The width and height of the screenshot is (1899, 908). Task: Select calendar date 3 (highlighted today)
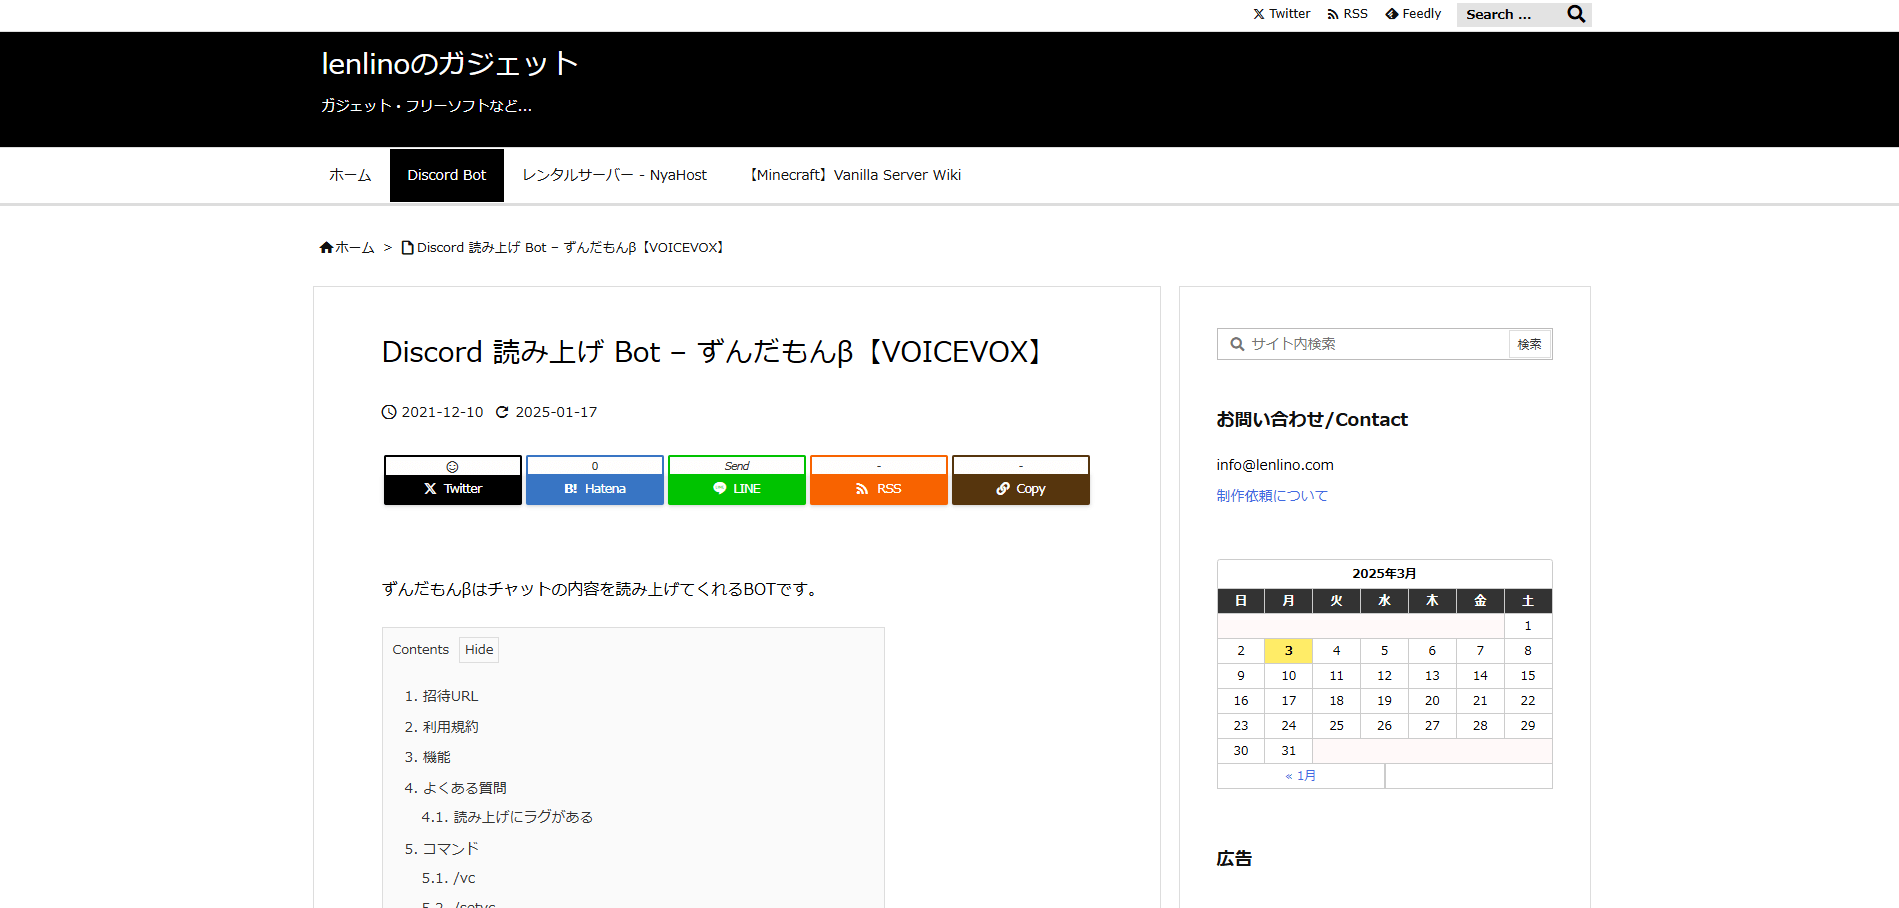pyautogui.click(x=1288, y=651)
